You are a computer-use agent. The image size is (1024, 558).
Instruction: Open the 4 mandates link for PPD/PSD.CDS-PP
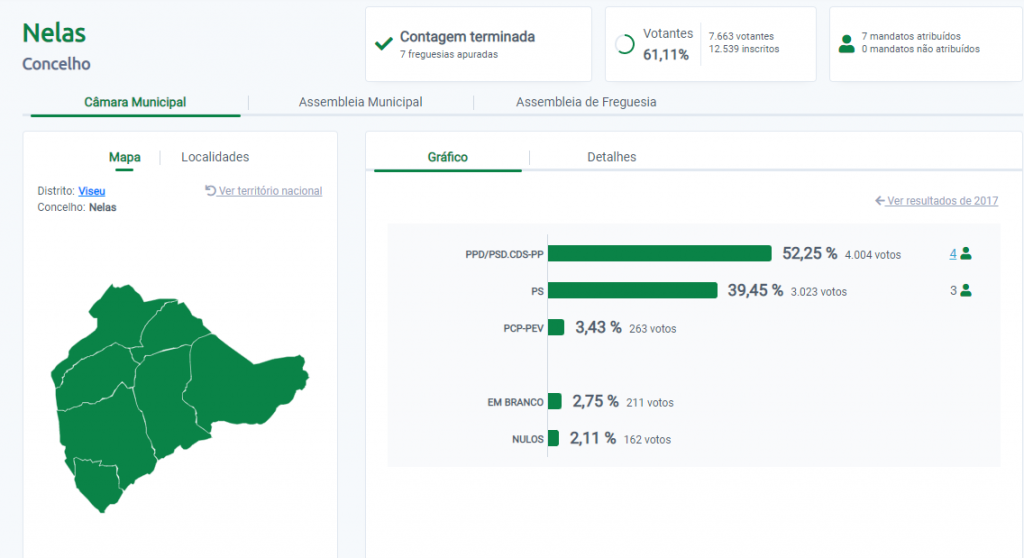point(953,254)
